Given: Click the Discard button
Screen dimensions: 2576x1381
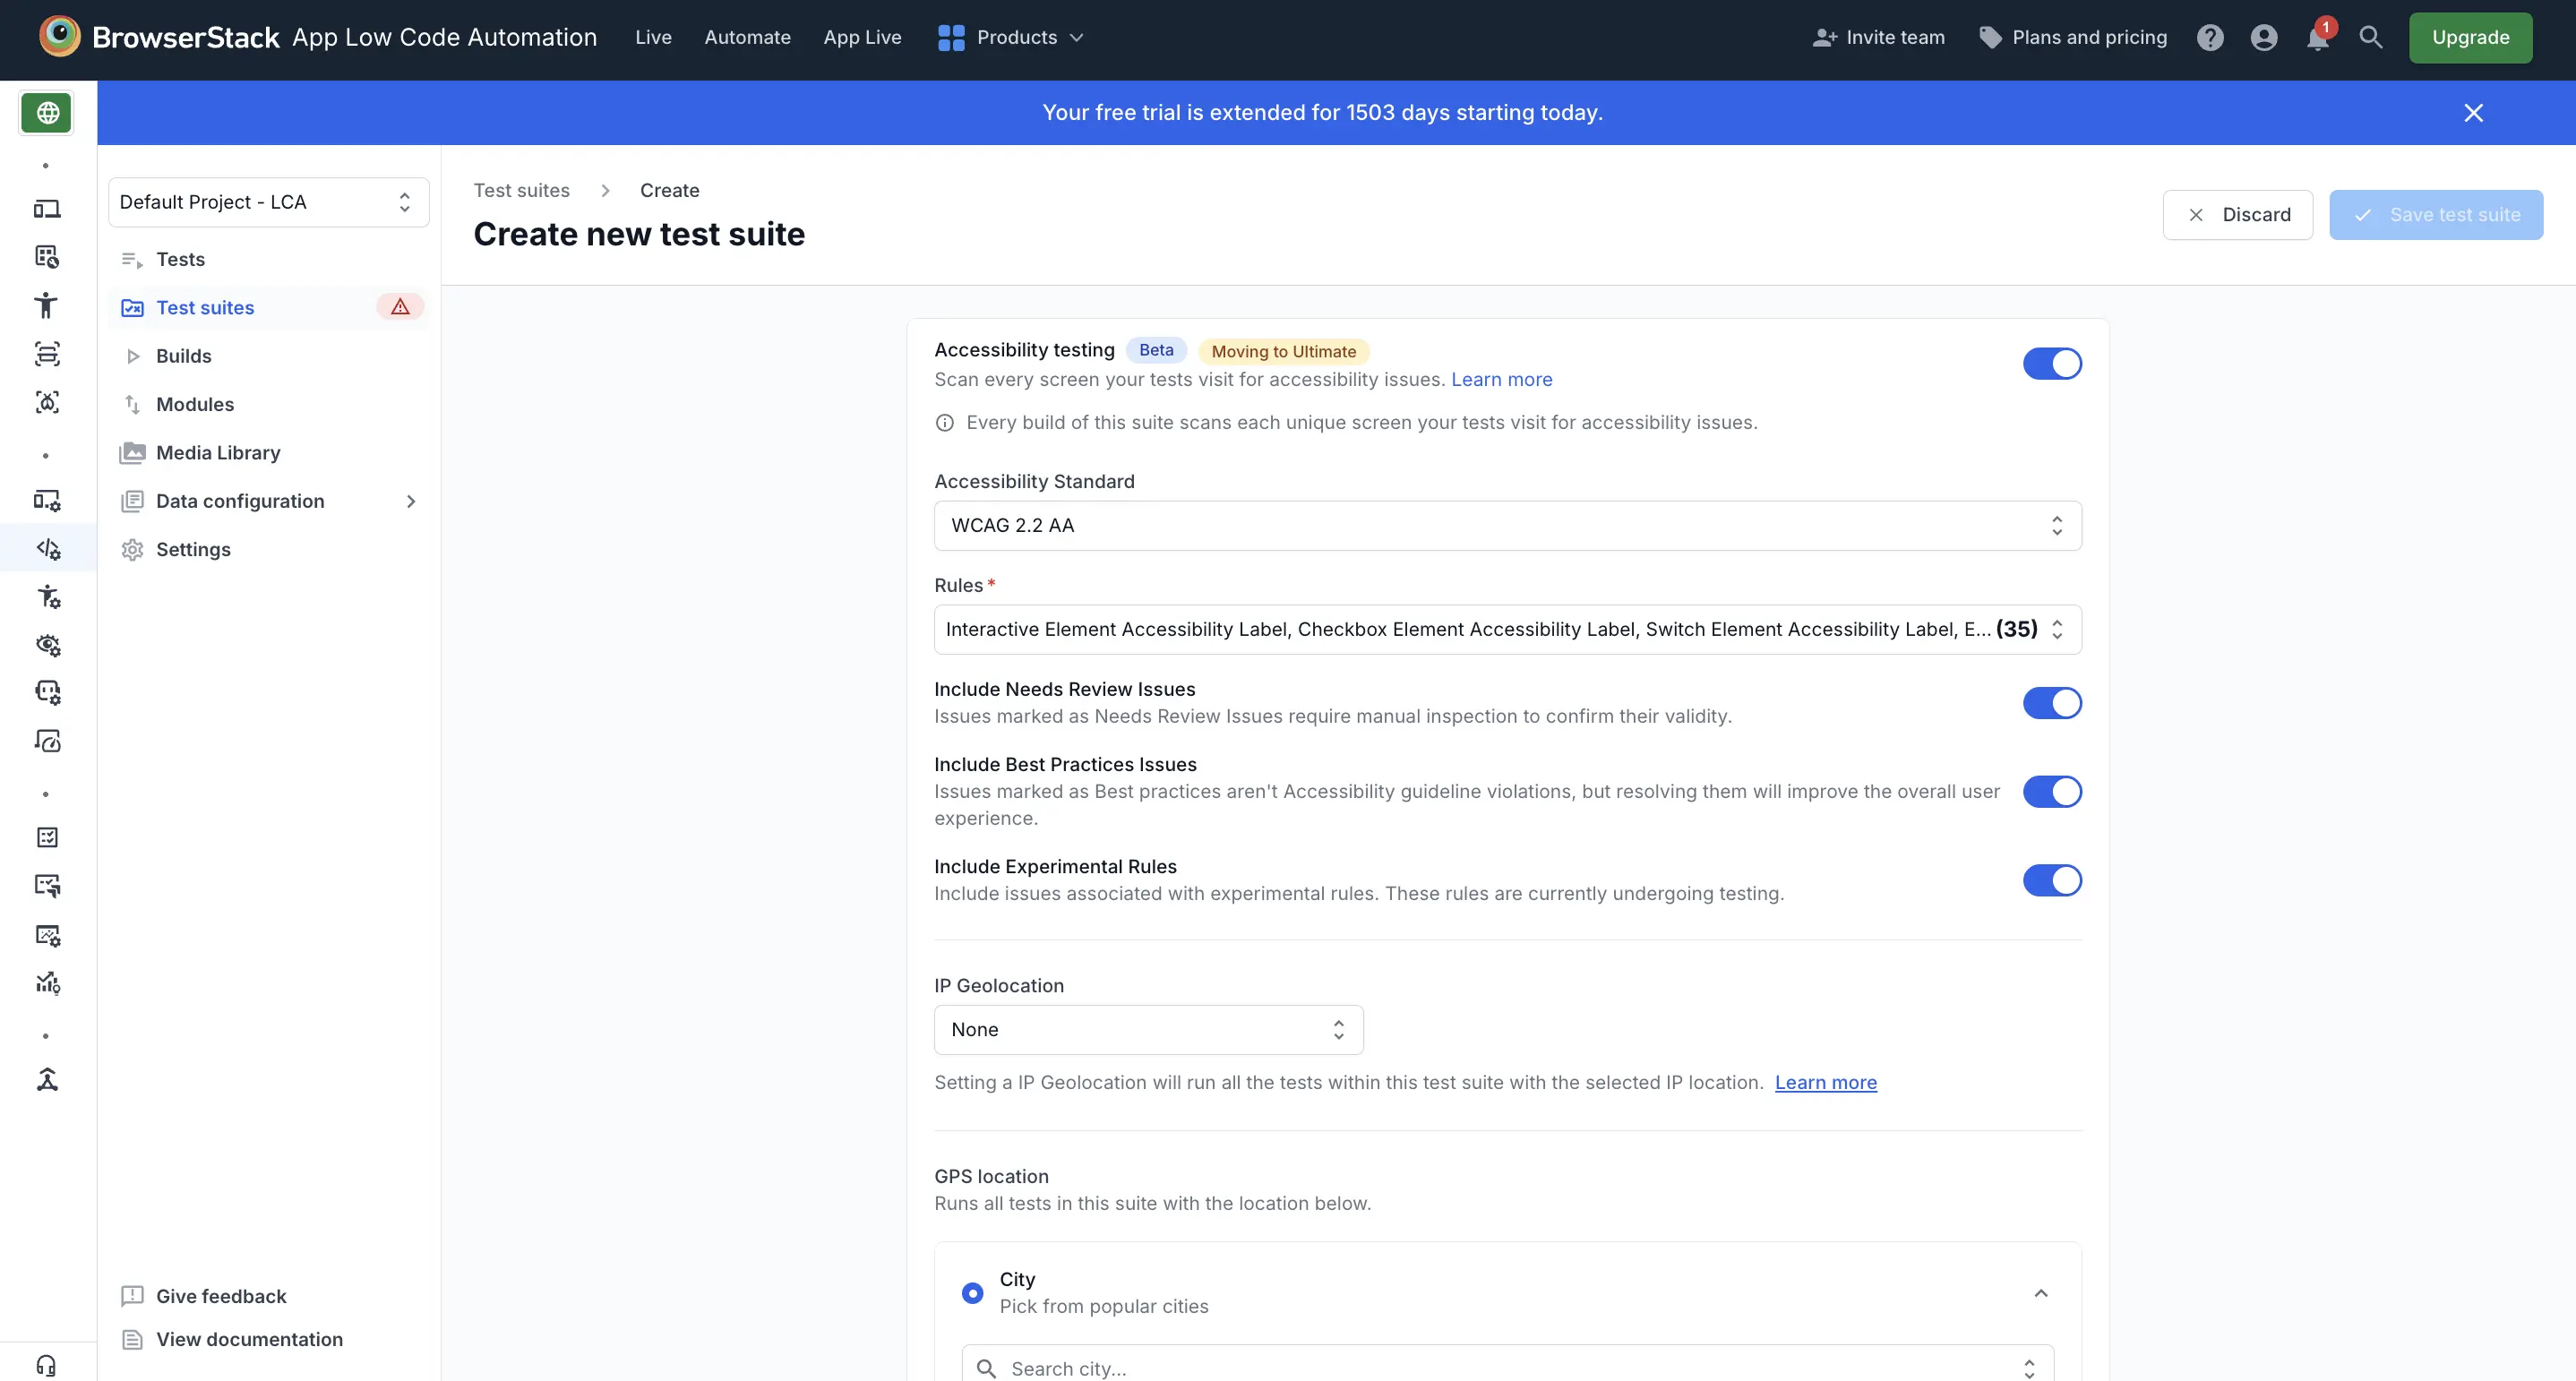Looking at the screenshot, I should pyautogui.click(x=2237, y=215).
